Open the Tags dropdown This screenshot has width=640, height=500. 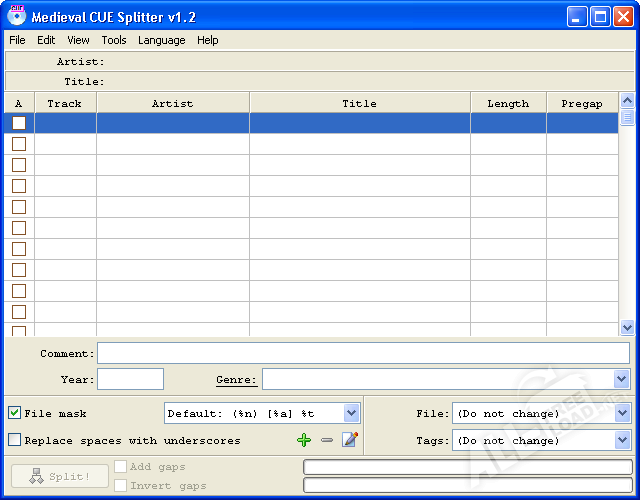[x=622, y=440]
